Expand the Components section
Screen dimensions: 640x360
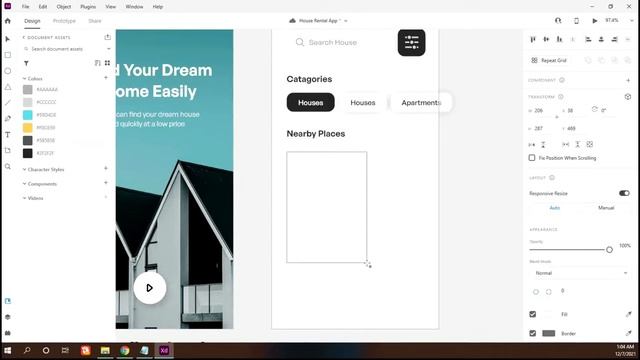click(24, 184)
